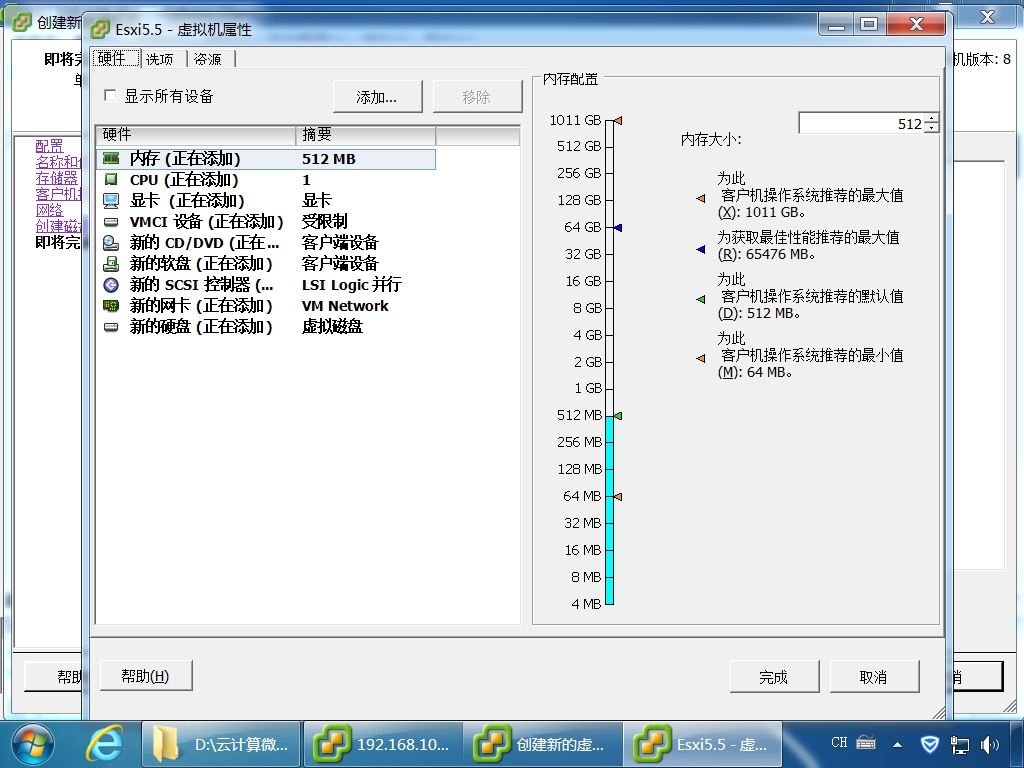Launch Internet Explorer from taskbar
Viewport: 1024px width, 768px height.
pyautogui.click(x=104, y=744)
